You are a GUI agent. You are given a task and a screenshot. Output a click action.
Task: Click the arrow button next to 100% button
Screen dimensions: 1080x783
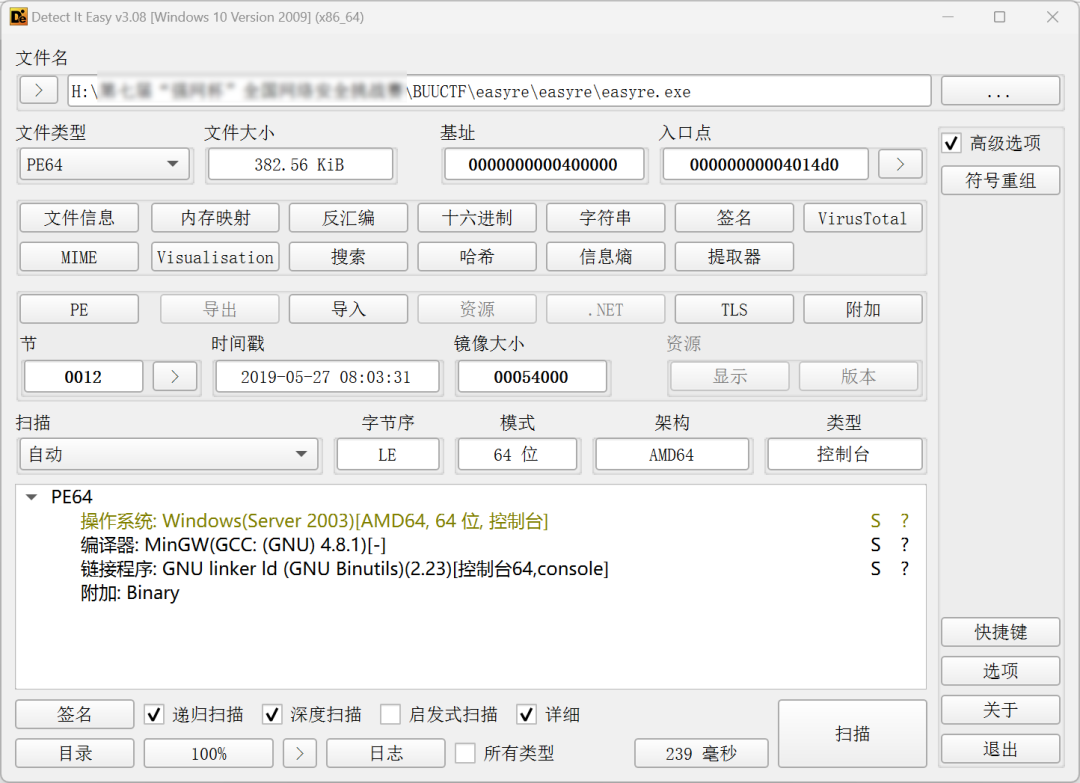300,753
